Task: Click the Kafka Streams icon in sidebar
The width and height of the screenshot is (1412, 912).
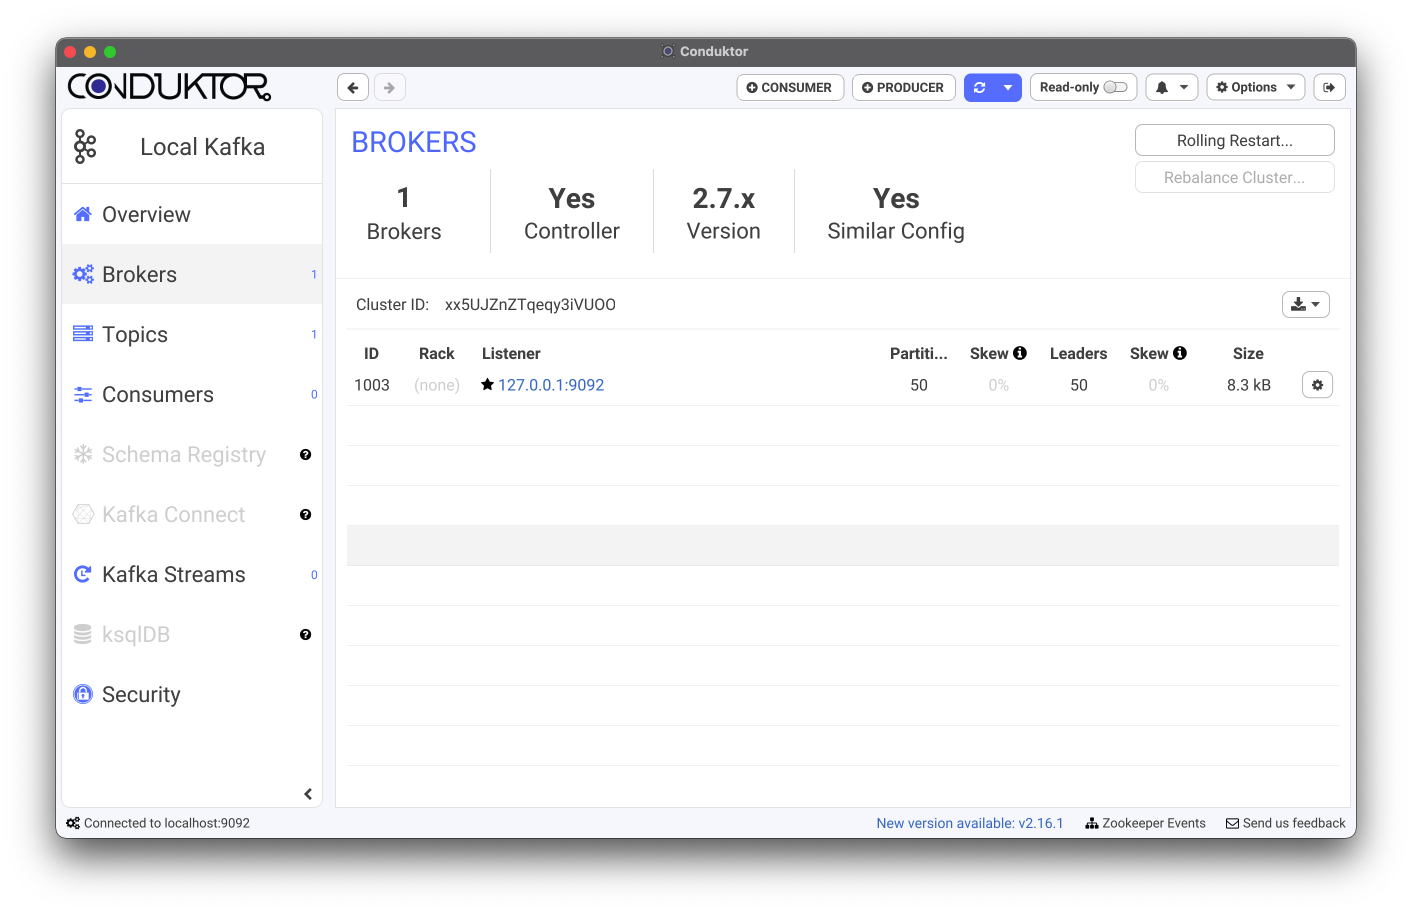Action: [x=83, y=574]
